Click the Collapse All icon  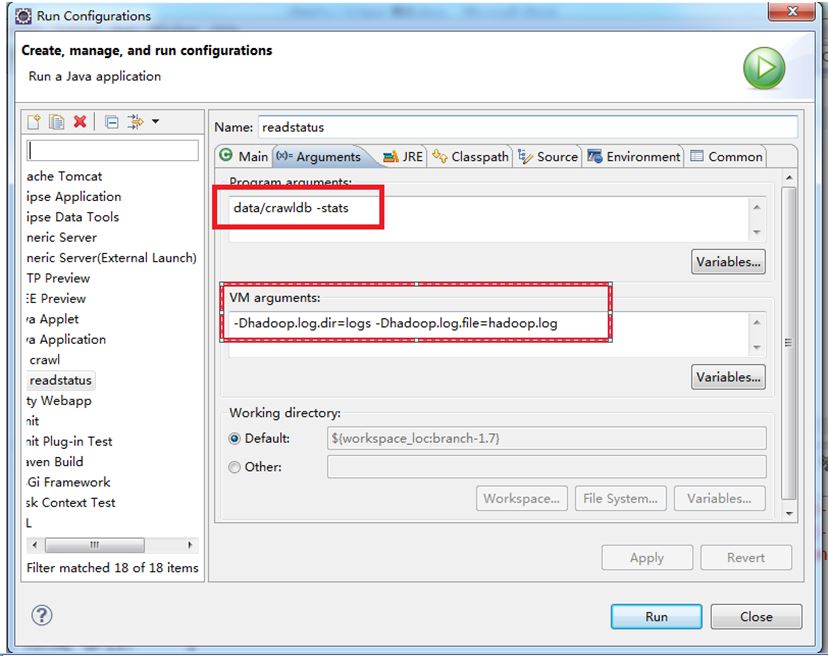pos(111,122)
